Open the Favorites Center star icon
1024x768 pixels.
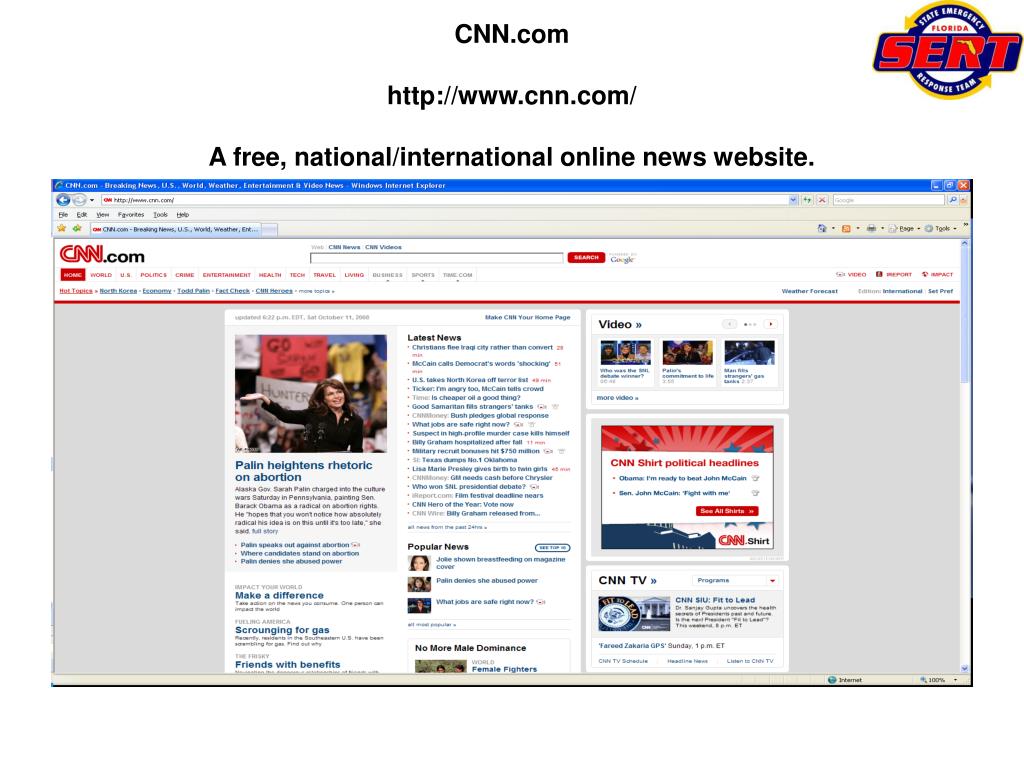pos(62,229)
